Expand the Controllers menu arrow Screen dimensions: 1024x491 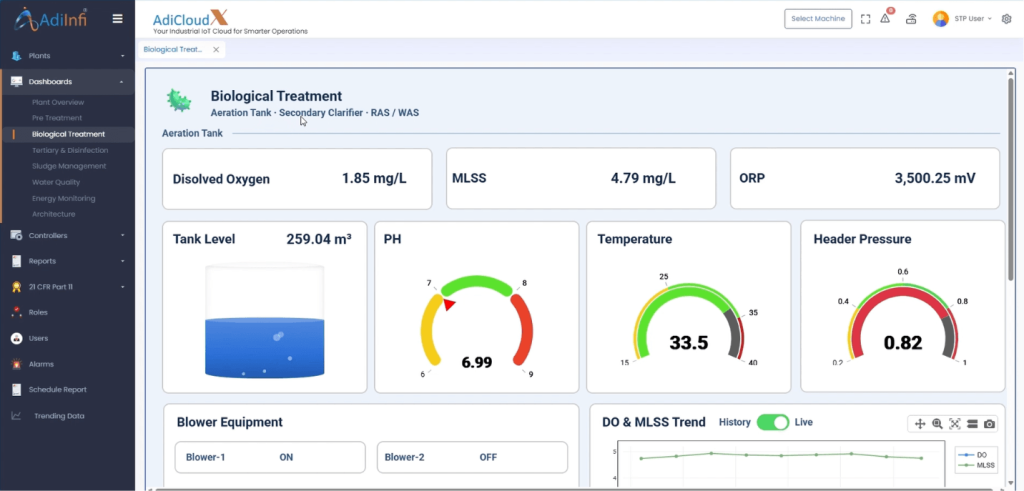123,236
